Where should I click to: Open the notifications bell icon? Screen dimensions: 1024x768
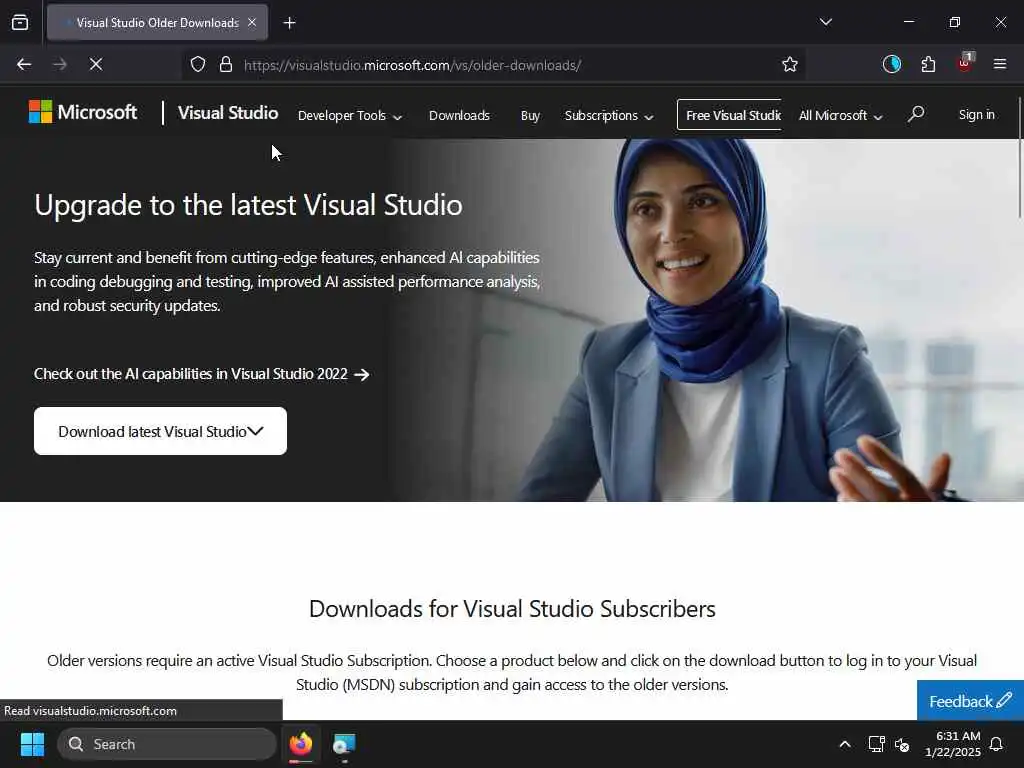[997, 744]
